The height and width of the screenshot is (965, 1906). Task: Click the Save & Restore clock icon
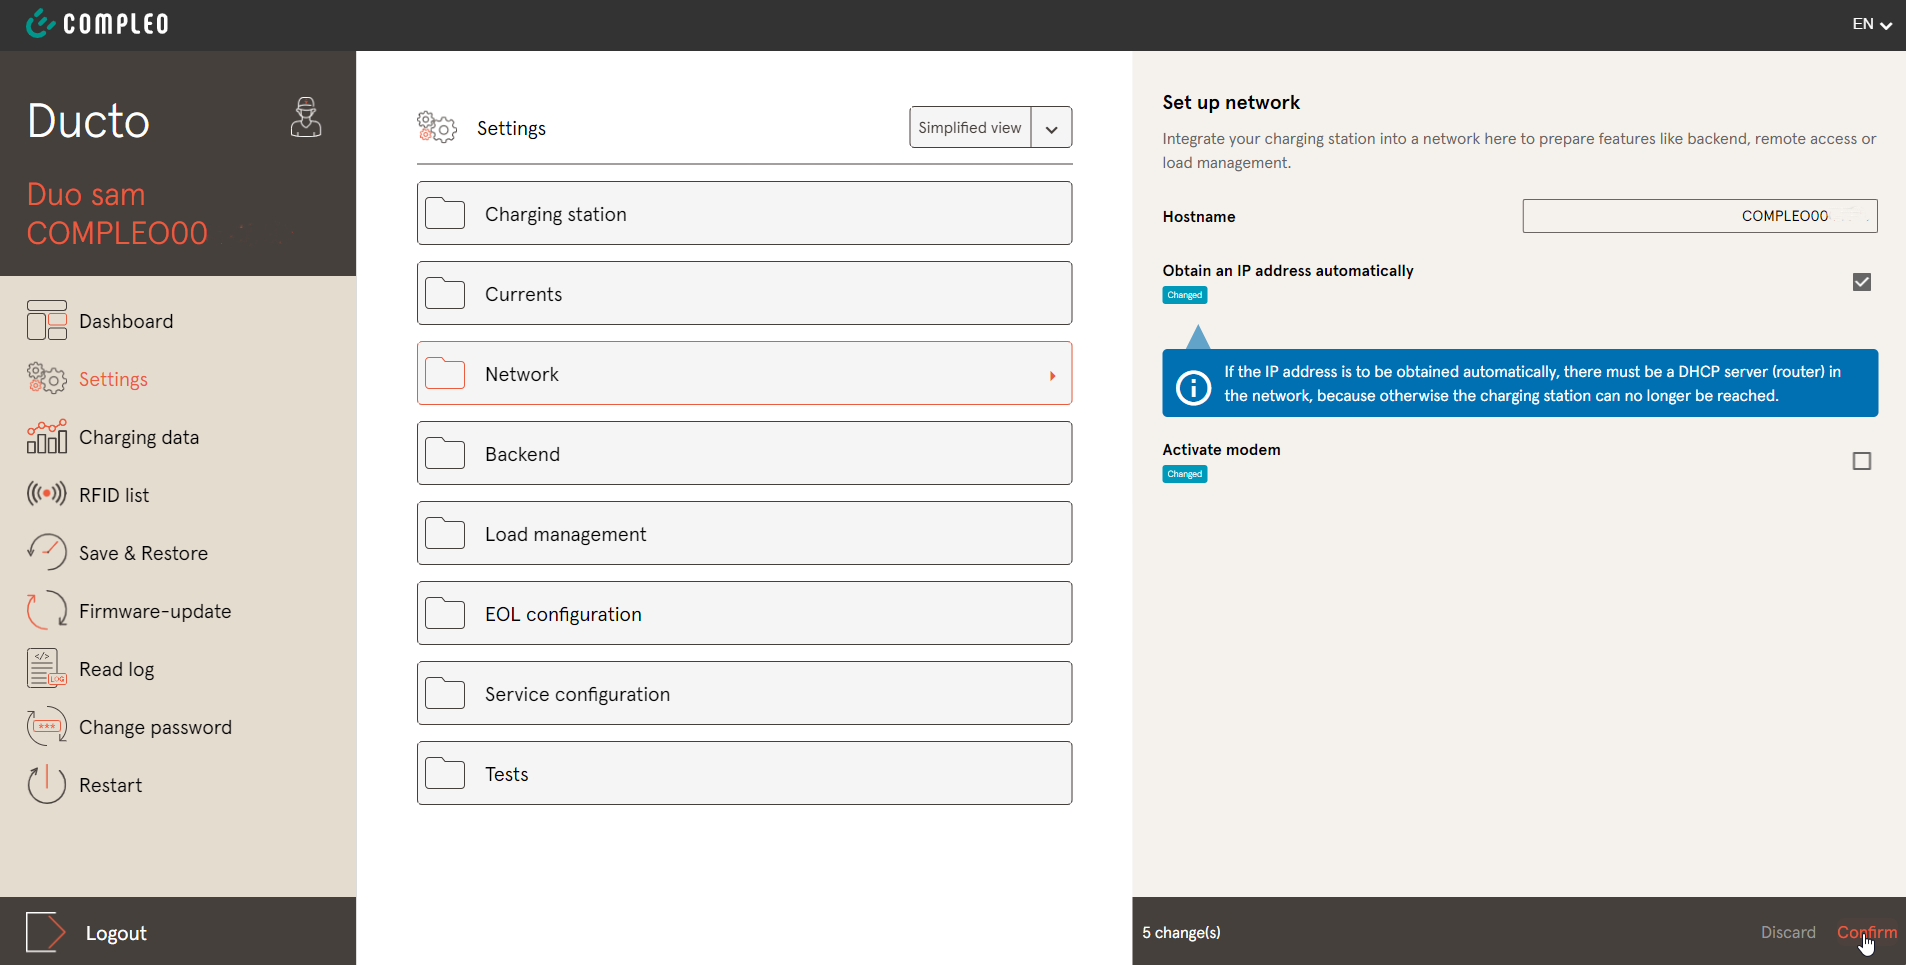point(47,552)
